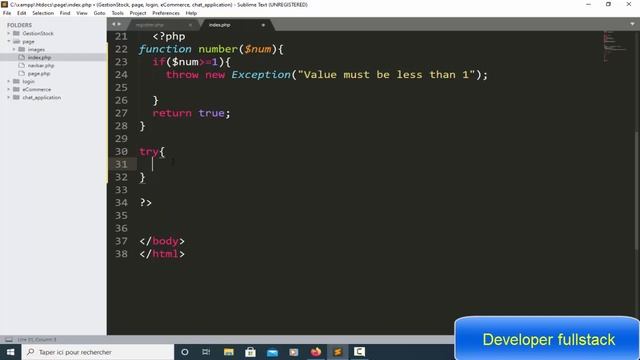The width and height of the screenshot is (640, 360).
Task: Toggle side bar icon in status bar
Action: 9,340
